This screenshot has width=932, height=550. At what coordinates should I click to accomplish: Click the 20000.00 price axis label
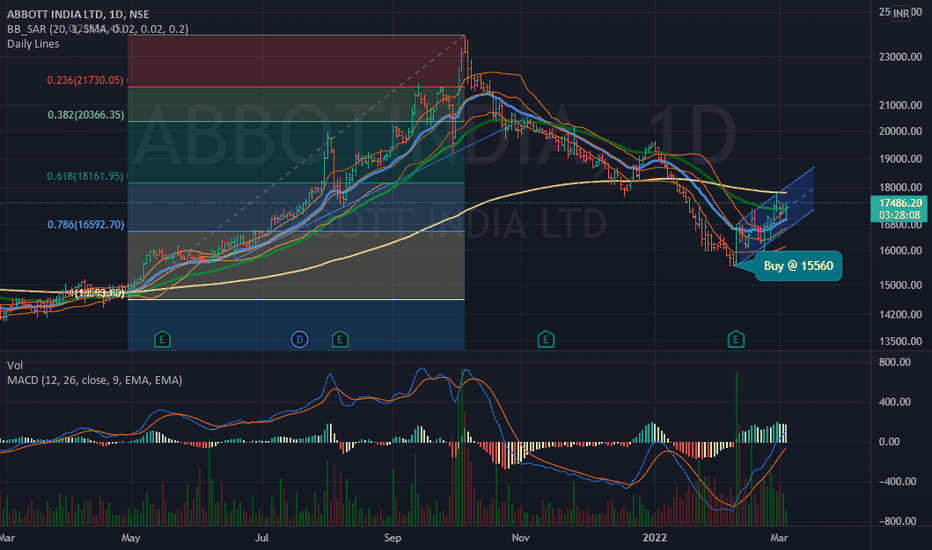[x=900, y=131]
